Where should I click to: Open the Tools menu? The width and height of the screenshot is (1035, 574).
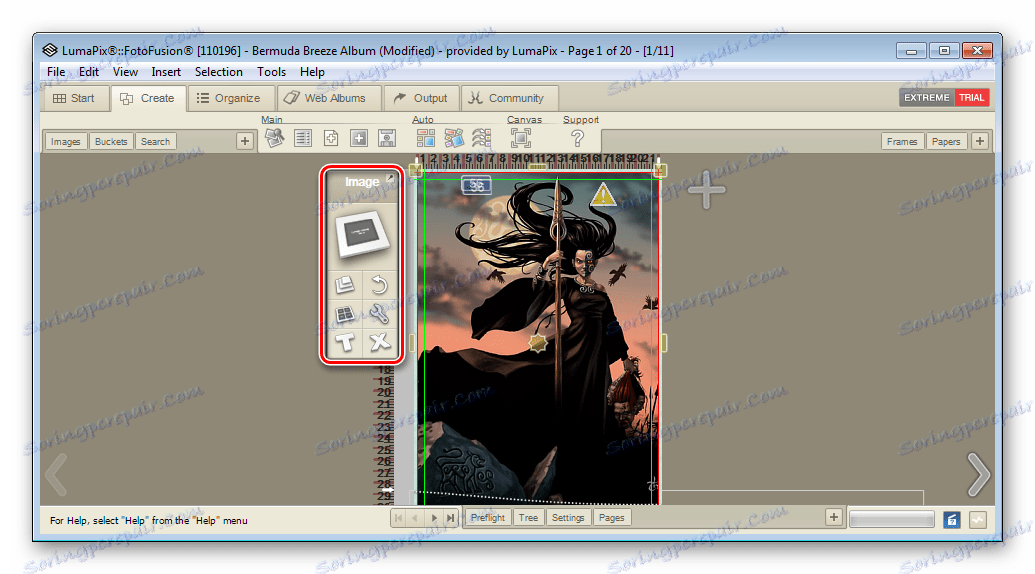pyautogui.click(x=271, y=72)
